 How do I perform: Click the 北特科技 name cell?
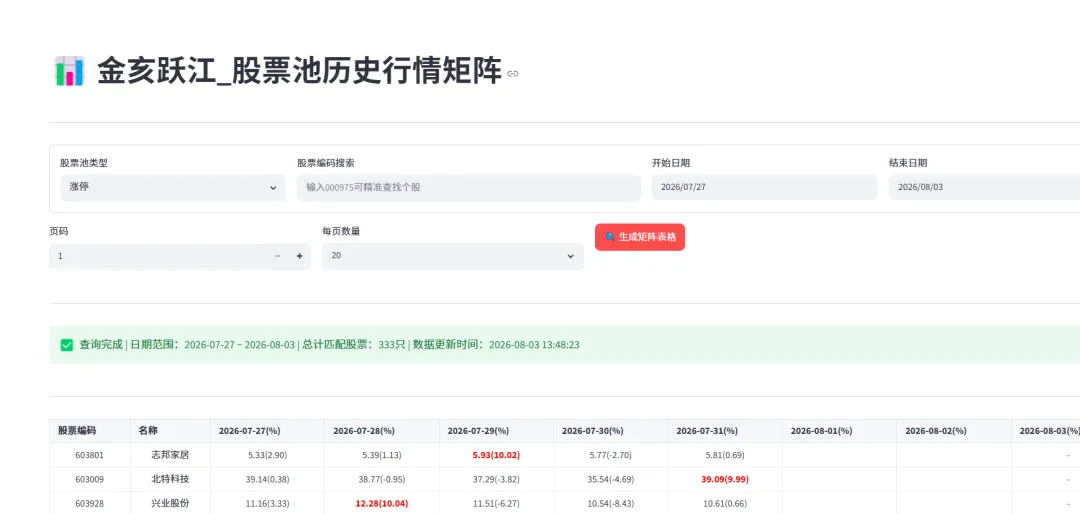[x=170, y=480]
